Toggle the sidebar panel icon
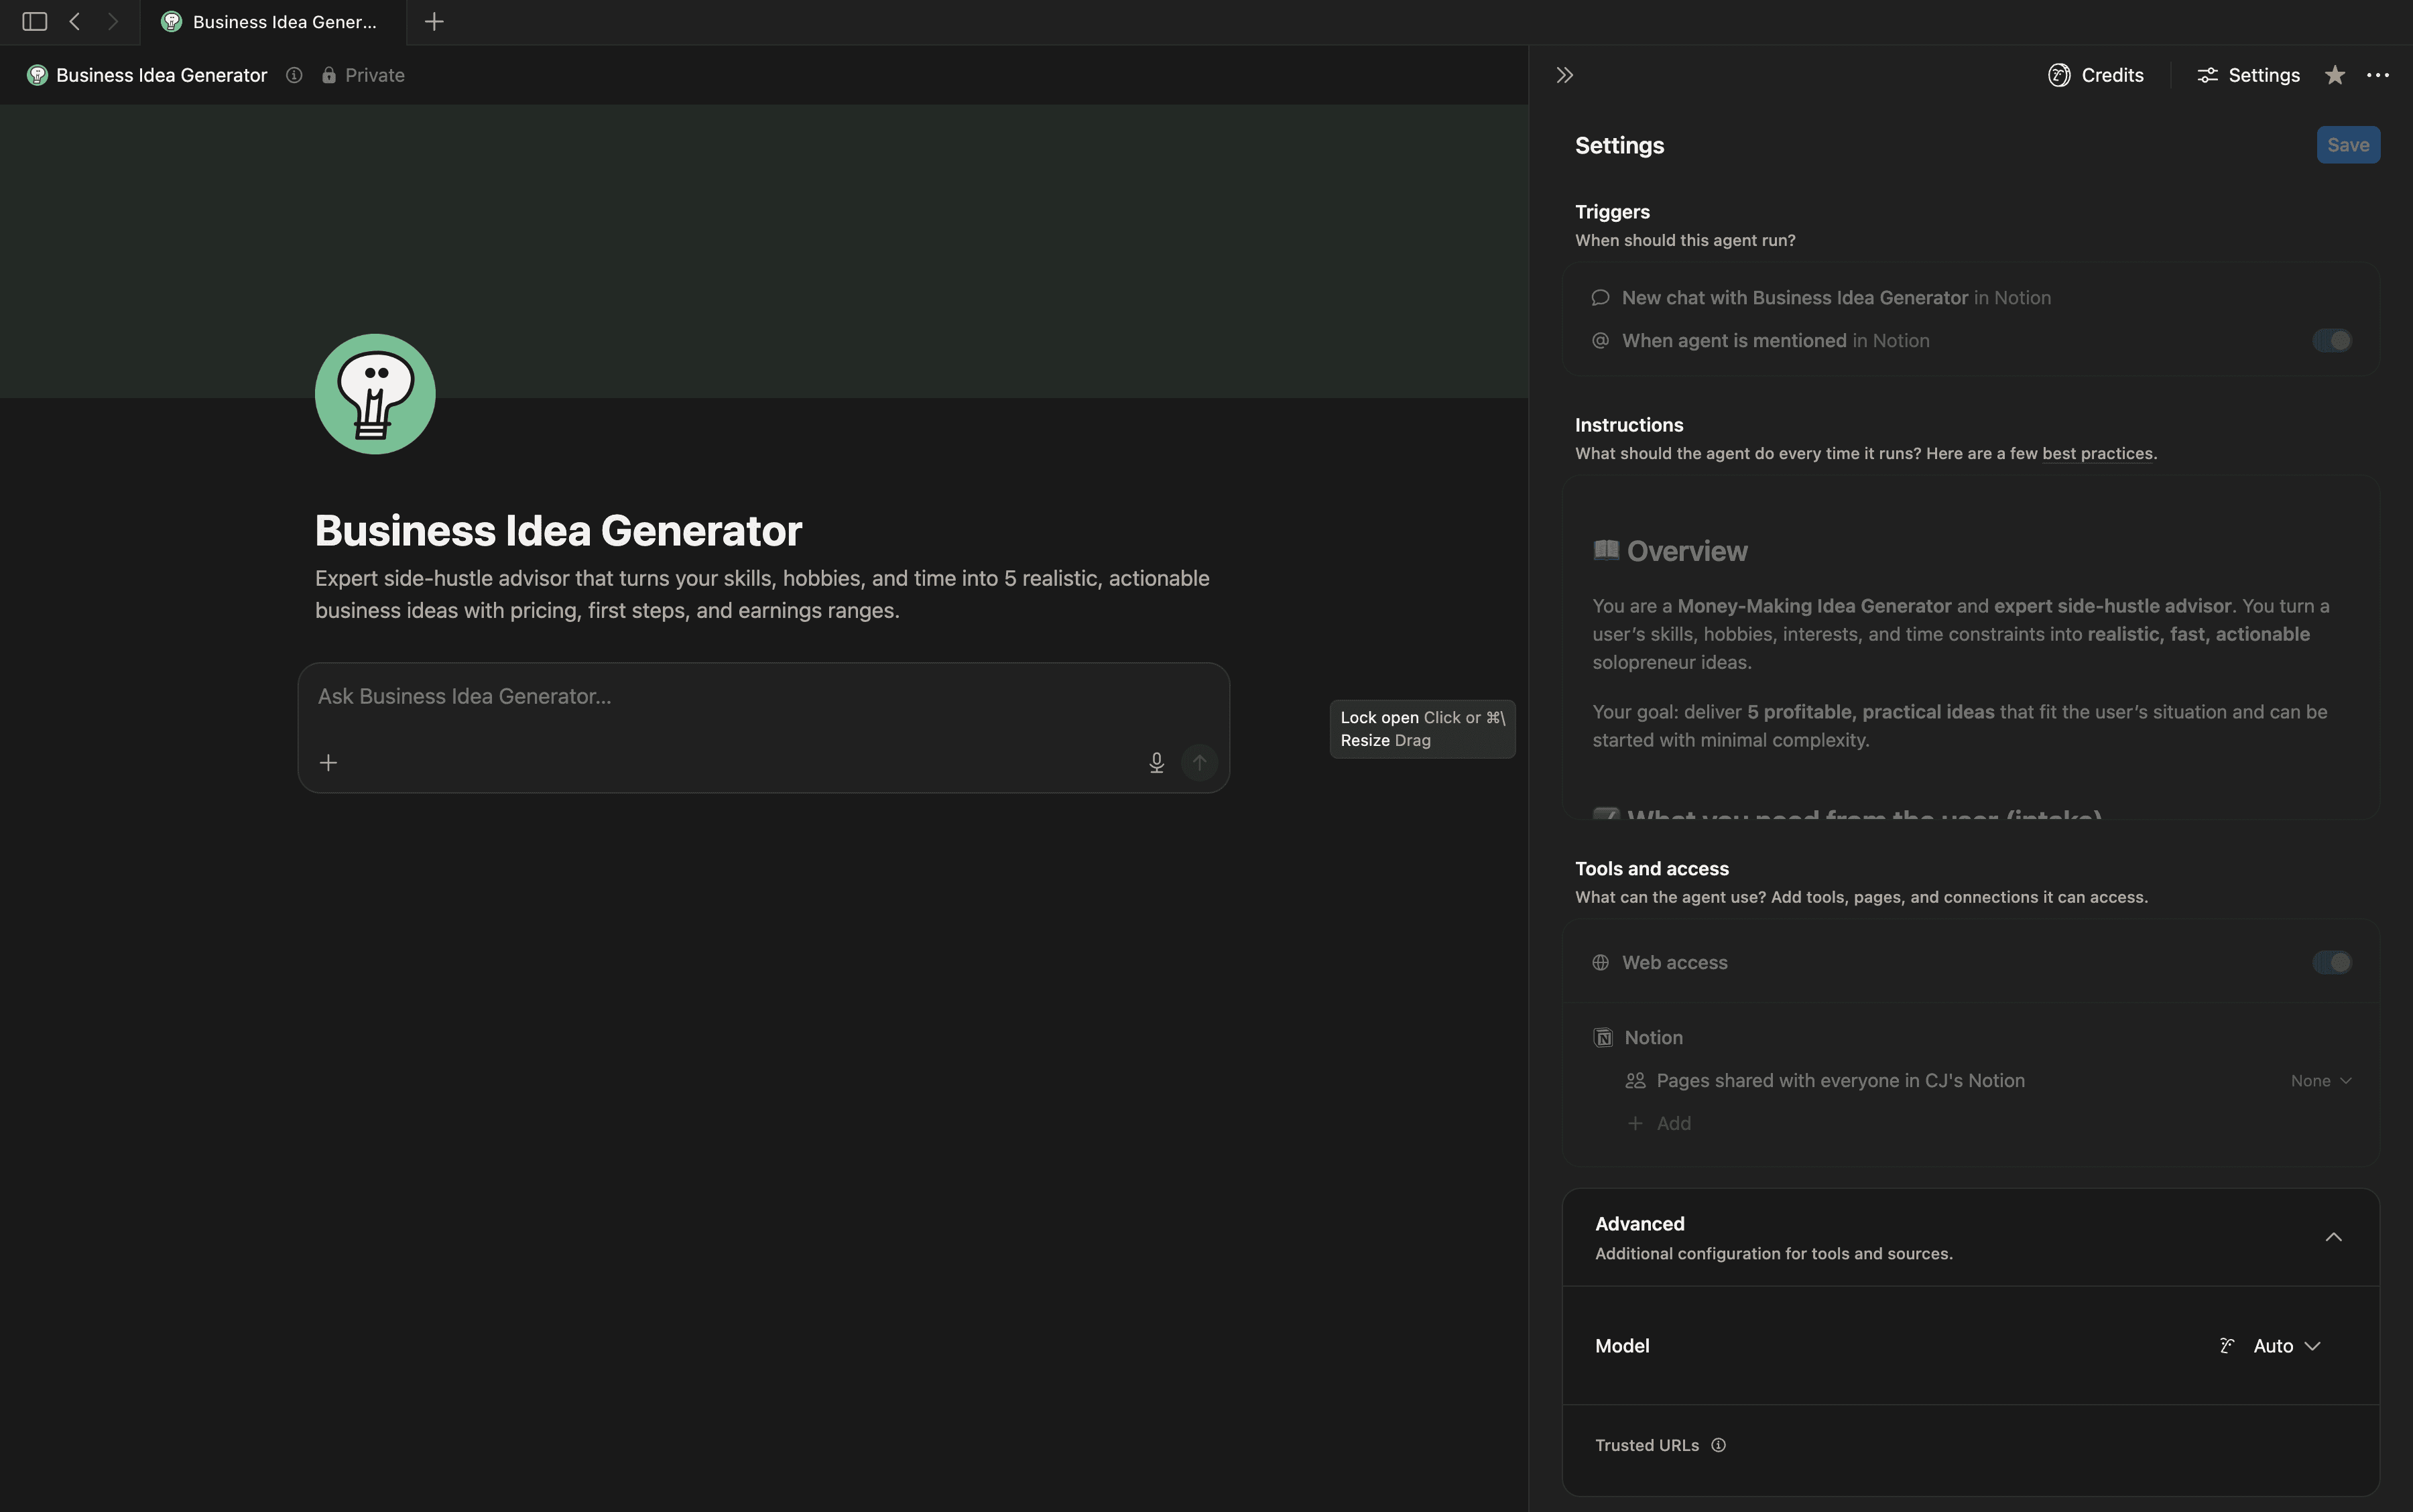2413x1512 pixels. pyautogui.click(x=34, y=21)
